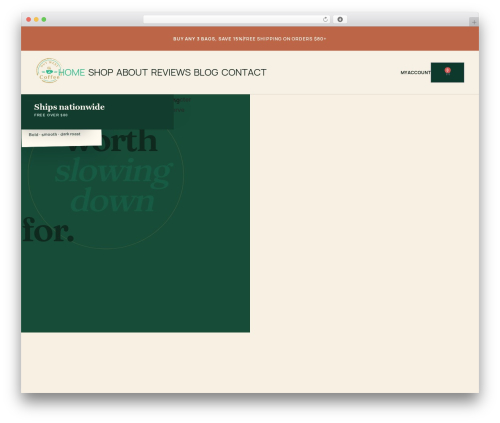Open the REVIEWS menu item
This screenshot has height=423, width=500.
click(171, 72)
